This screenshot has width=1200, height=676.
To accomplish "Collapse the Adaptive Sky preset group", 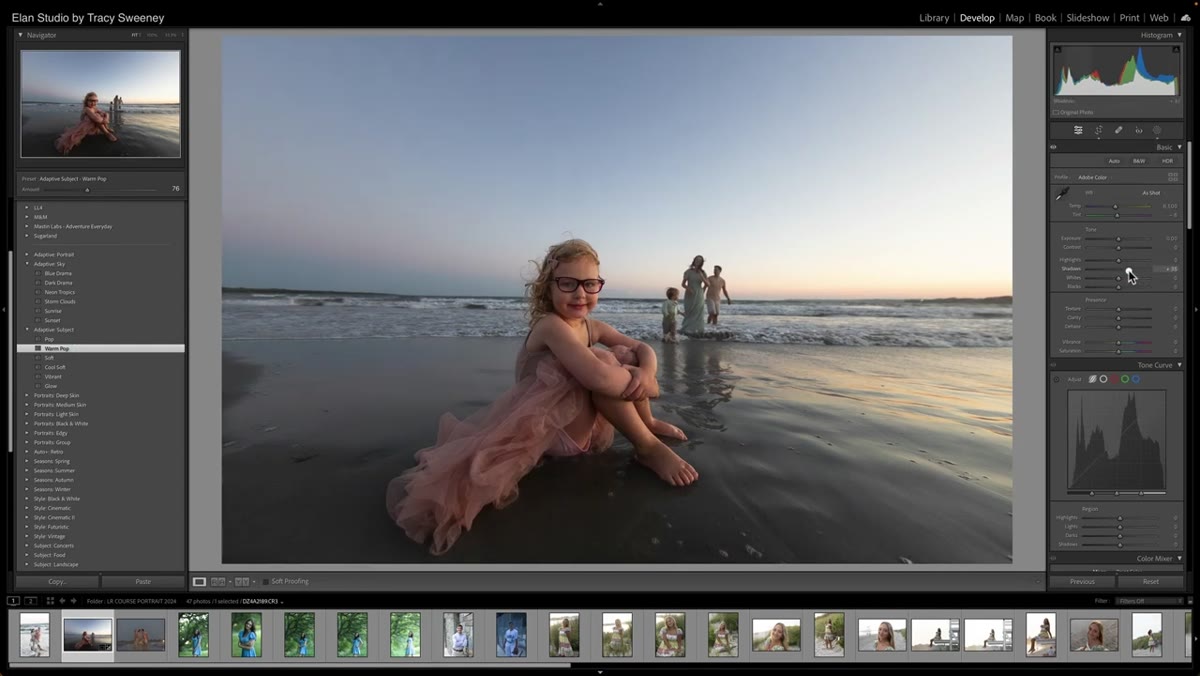I will click(x=27, y=264).
